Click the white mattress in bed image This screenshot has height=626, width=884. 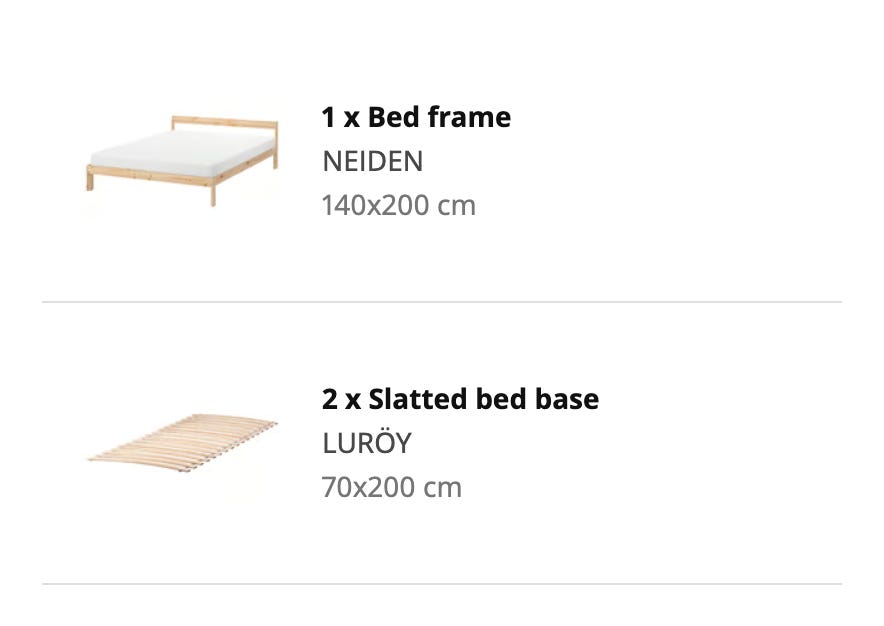click(180, 152)
